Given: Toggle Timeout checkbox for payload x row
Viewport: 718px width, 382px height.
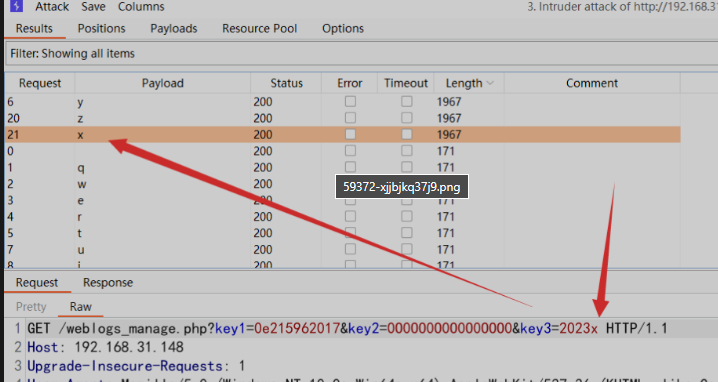Looking at the screenshot, I should (x=407, y=134).
